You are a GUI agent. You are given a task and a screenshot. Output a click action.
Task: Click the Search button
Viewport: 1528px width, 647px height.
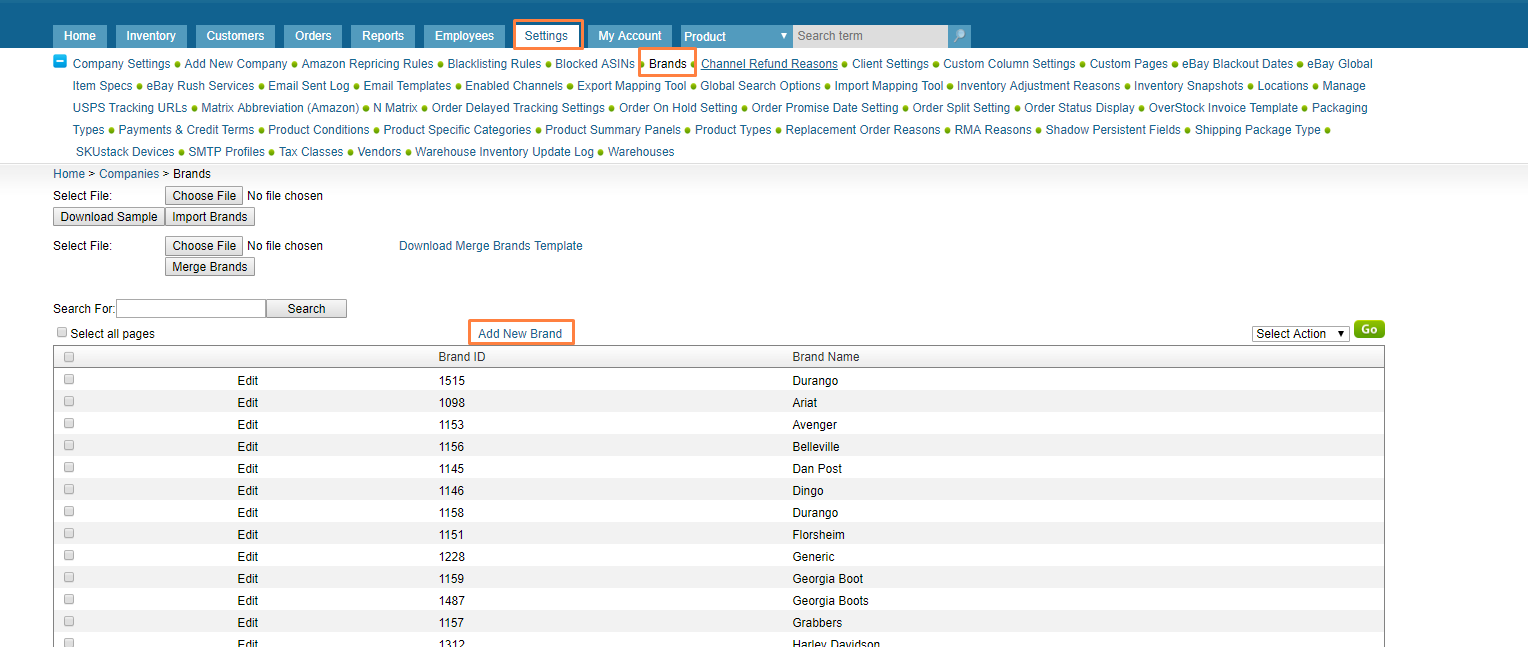(306, 309)
